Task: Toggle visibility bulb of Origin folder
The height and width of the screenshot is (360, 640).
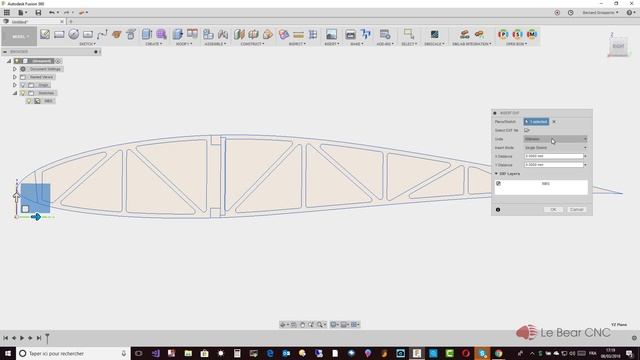Action: [x=23, y=85]
